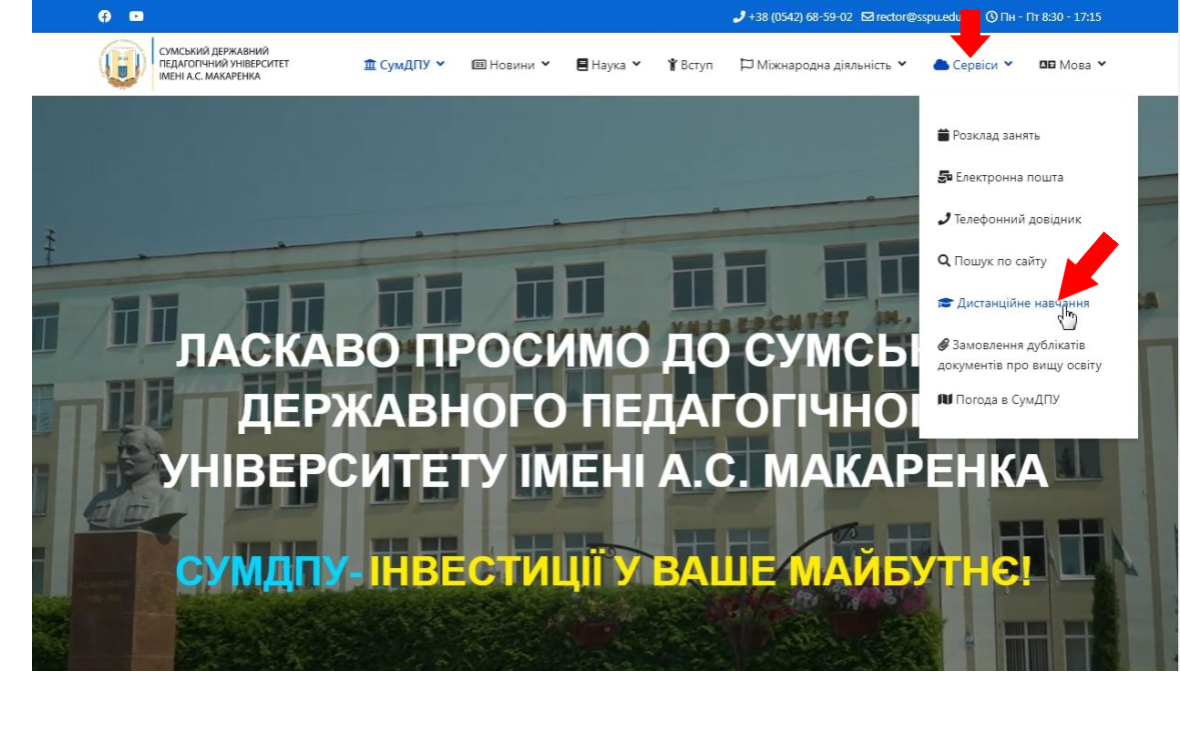Open the Новини menu
The image size is (1180, 736).
click(x=511, y=65)
